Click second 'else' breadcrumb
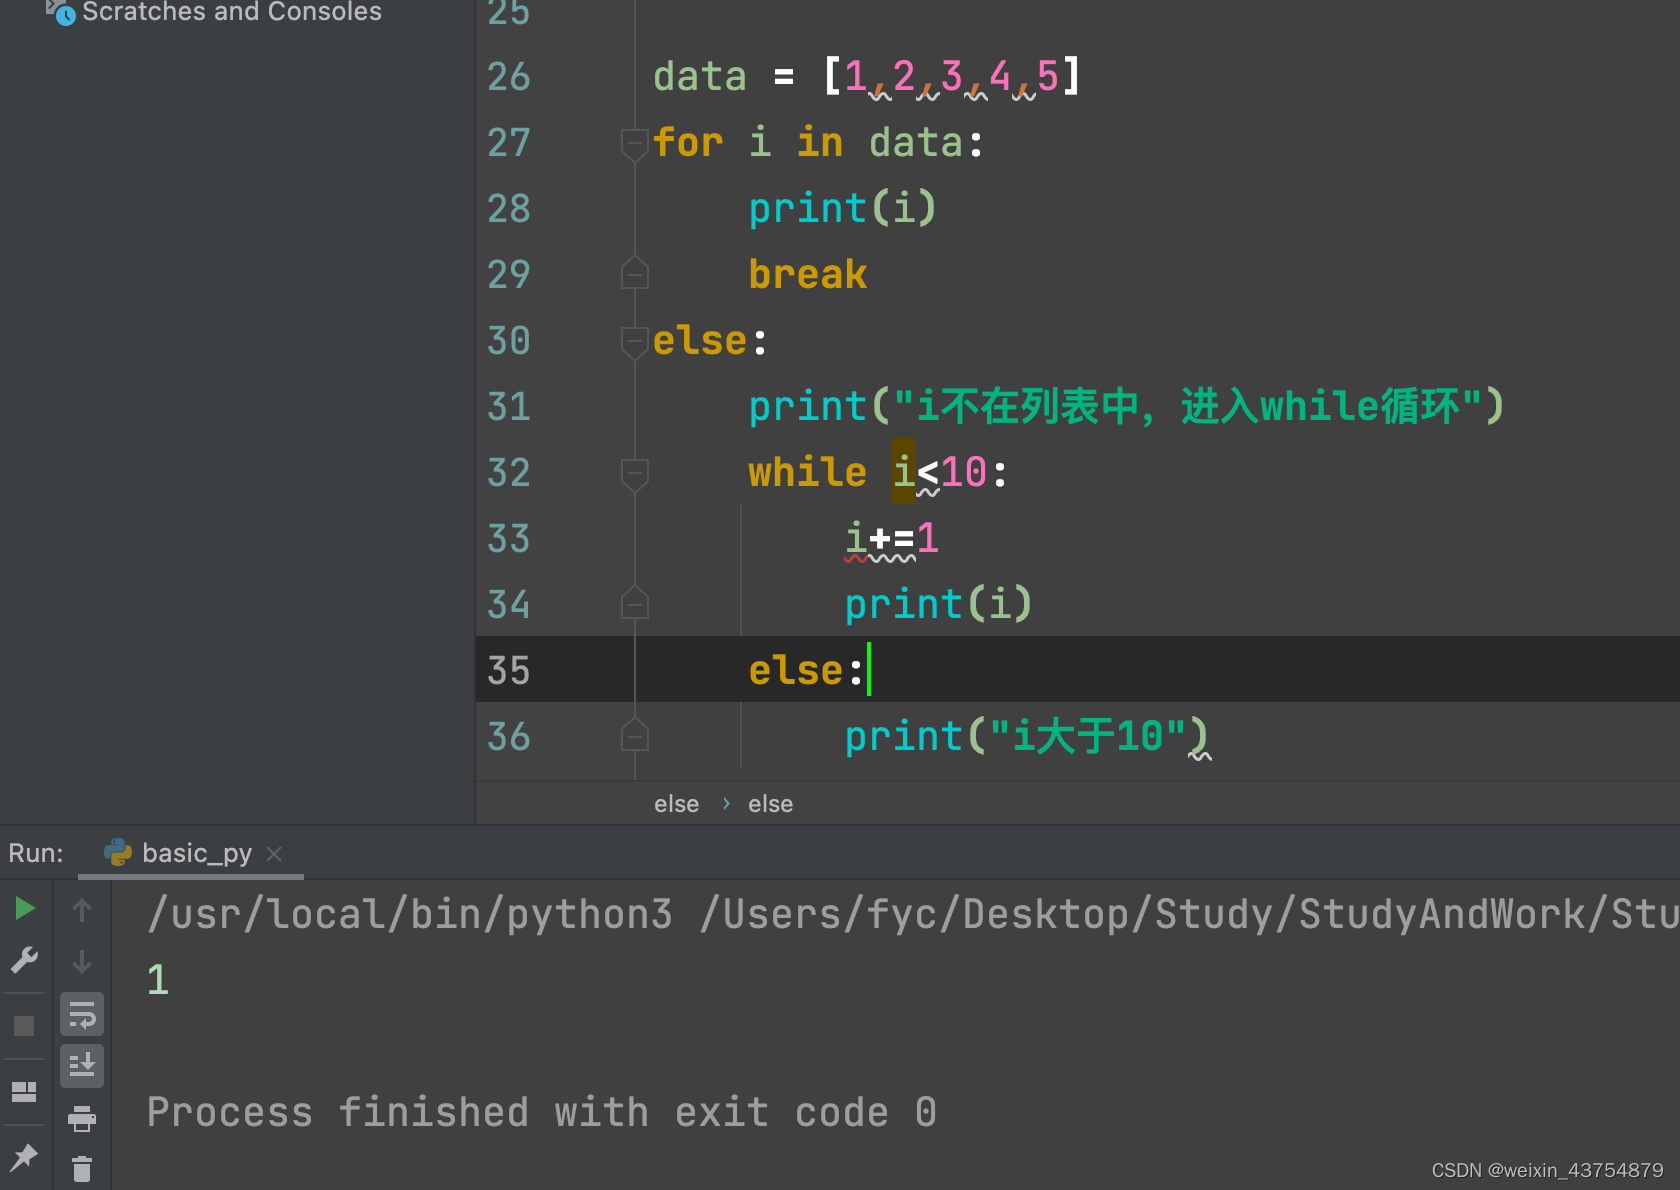Viewport: 1680px width, 1190px height. [770, 804]
